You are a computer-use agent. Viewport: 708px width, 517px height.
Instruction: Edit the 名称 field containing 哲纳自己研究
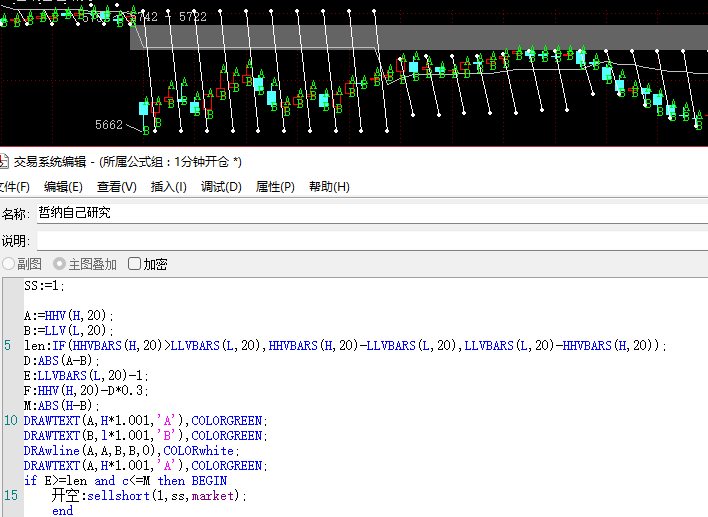click(x=372, y=213)
